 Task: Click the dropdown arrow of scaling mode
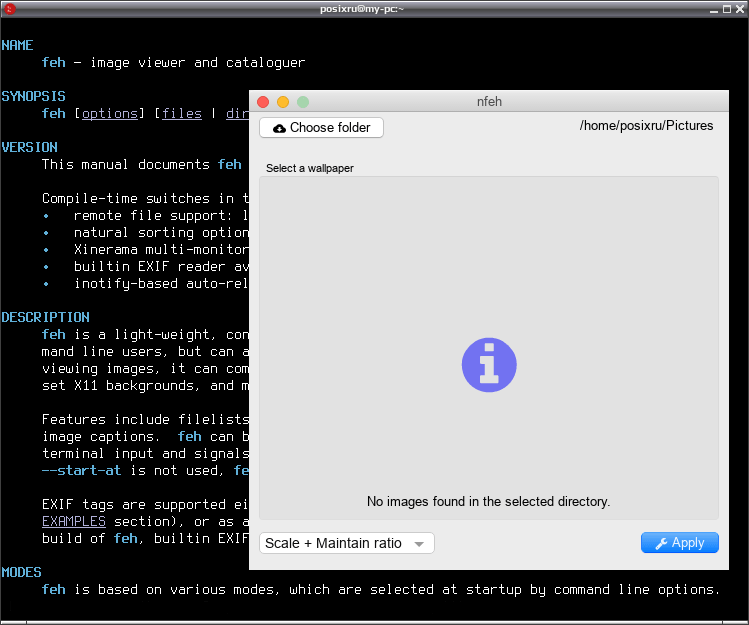coord(419,544)
